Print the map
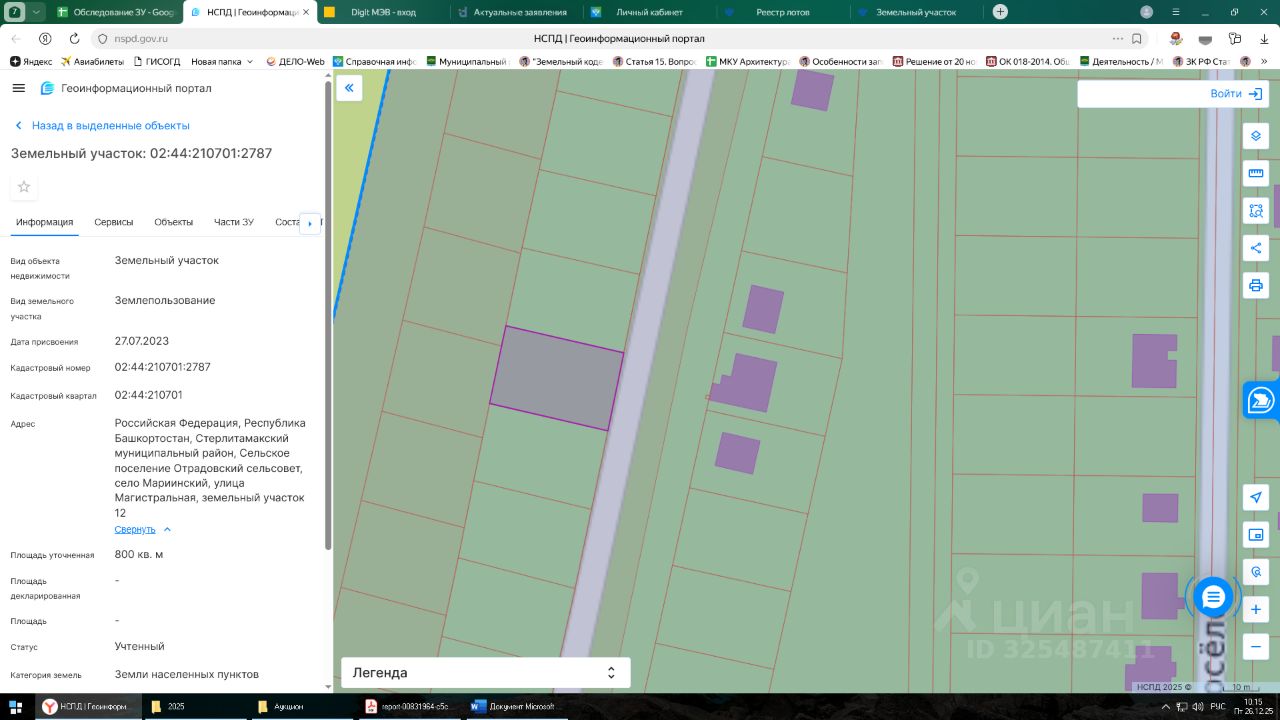1280x720 pixels. 1256,286
